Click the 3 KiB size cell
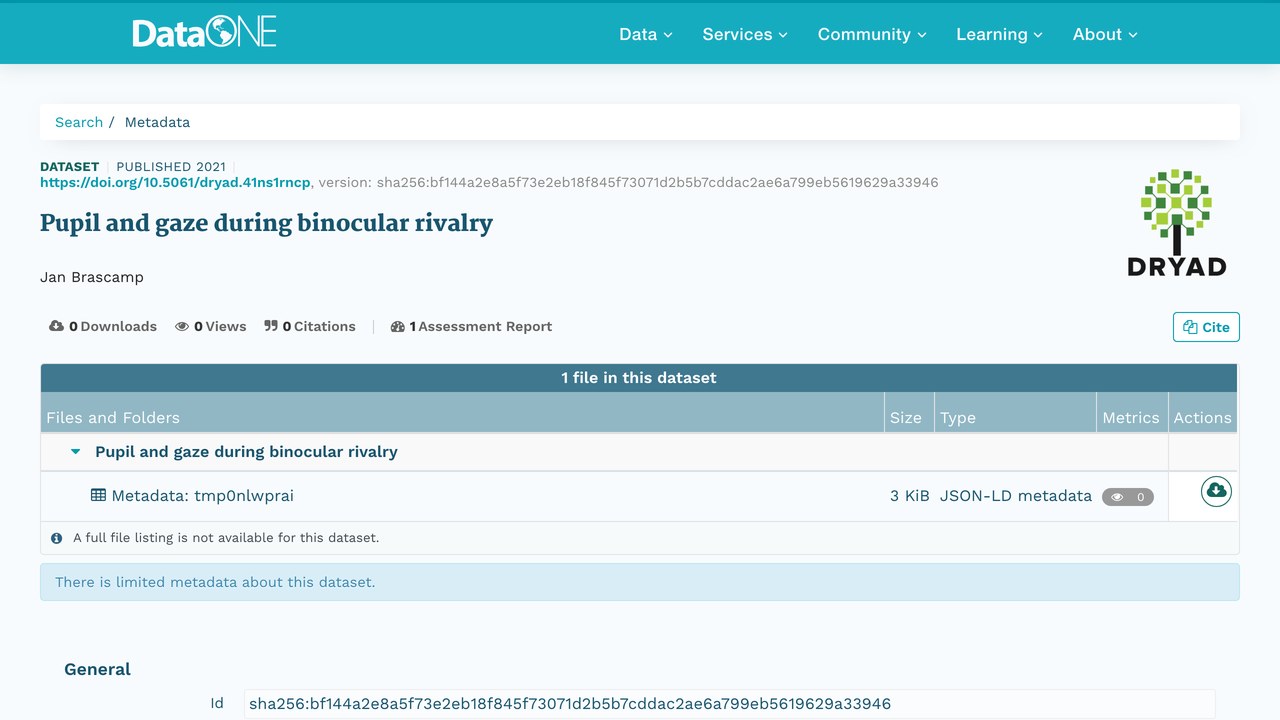1280x720 pixels. click(x=910, y=495)
